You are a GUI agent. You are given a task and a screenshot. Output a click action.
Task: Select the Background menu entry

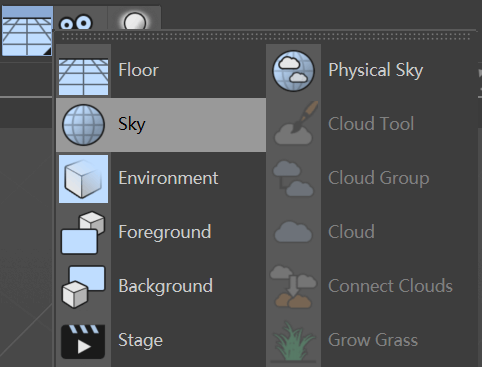pyautogui.click(x=161, y=287)
